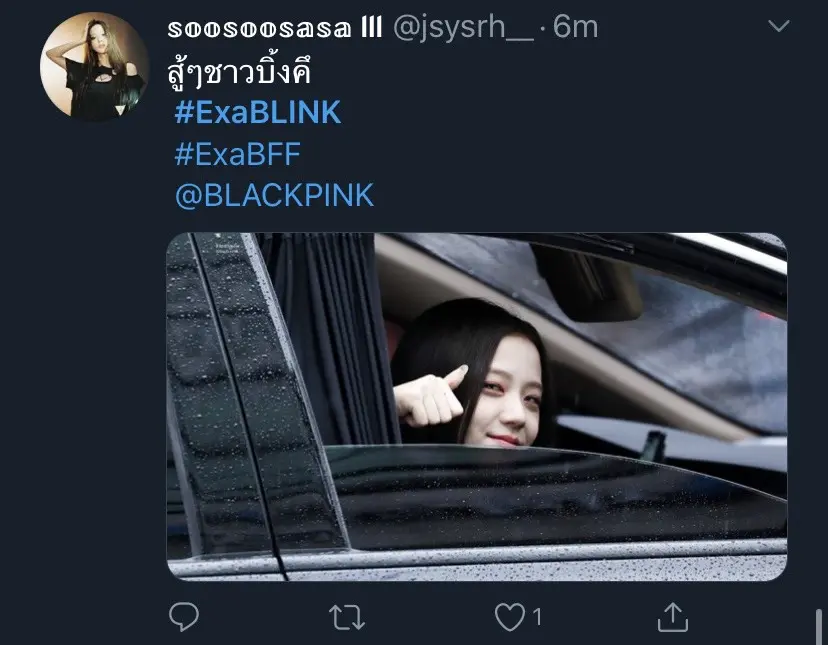Image resolution: width=828 pixels, height=645 pixels.
Task: Like the tweet with the heart icon
Action: (x=510, y=616)
